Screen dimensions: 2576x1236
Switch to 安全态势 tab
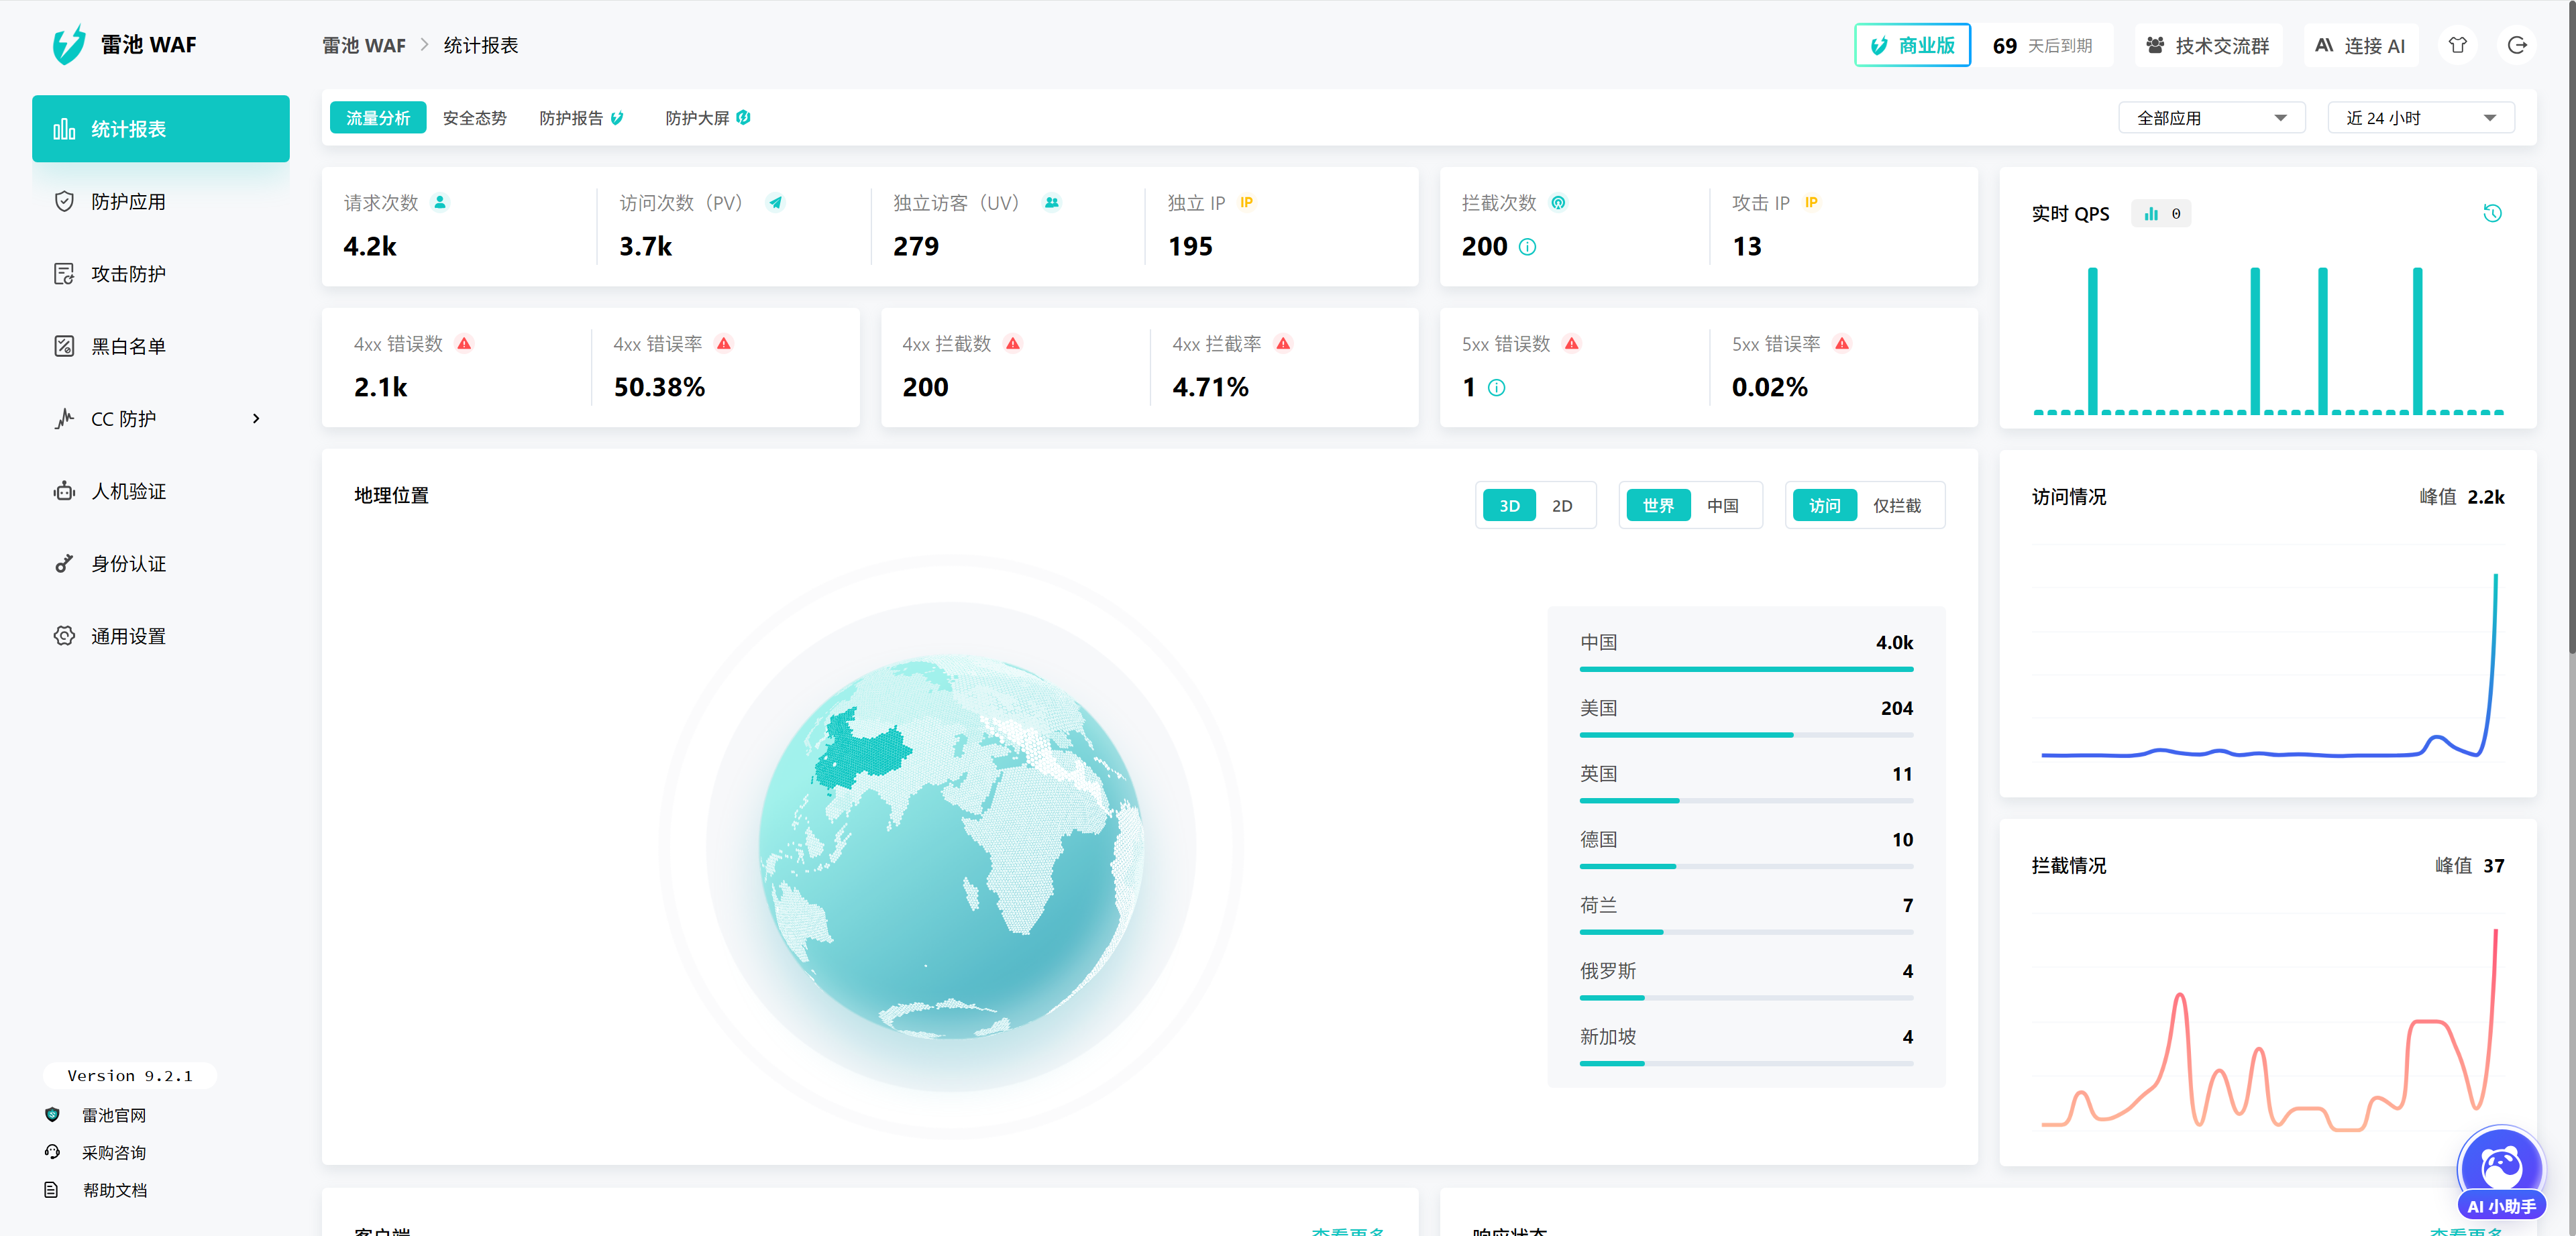click(x=474, y=118)
